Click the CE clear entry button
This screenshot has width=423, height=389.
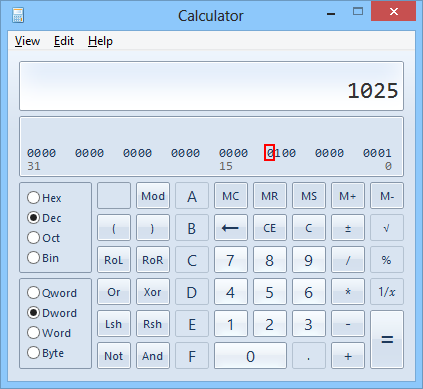pos(270,228)
